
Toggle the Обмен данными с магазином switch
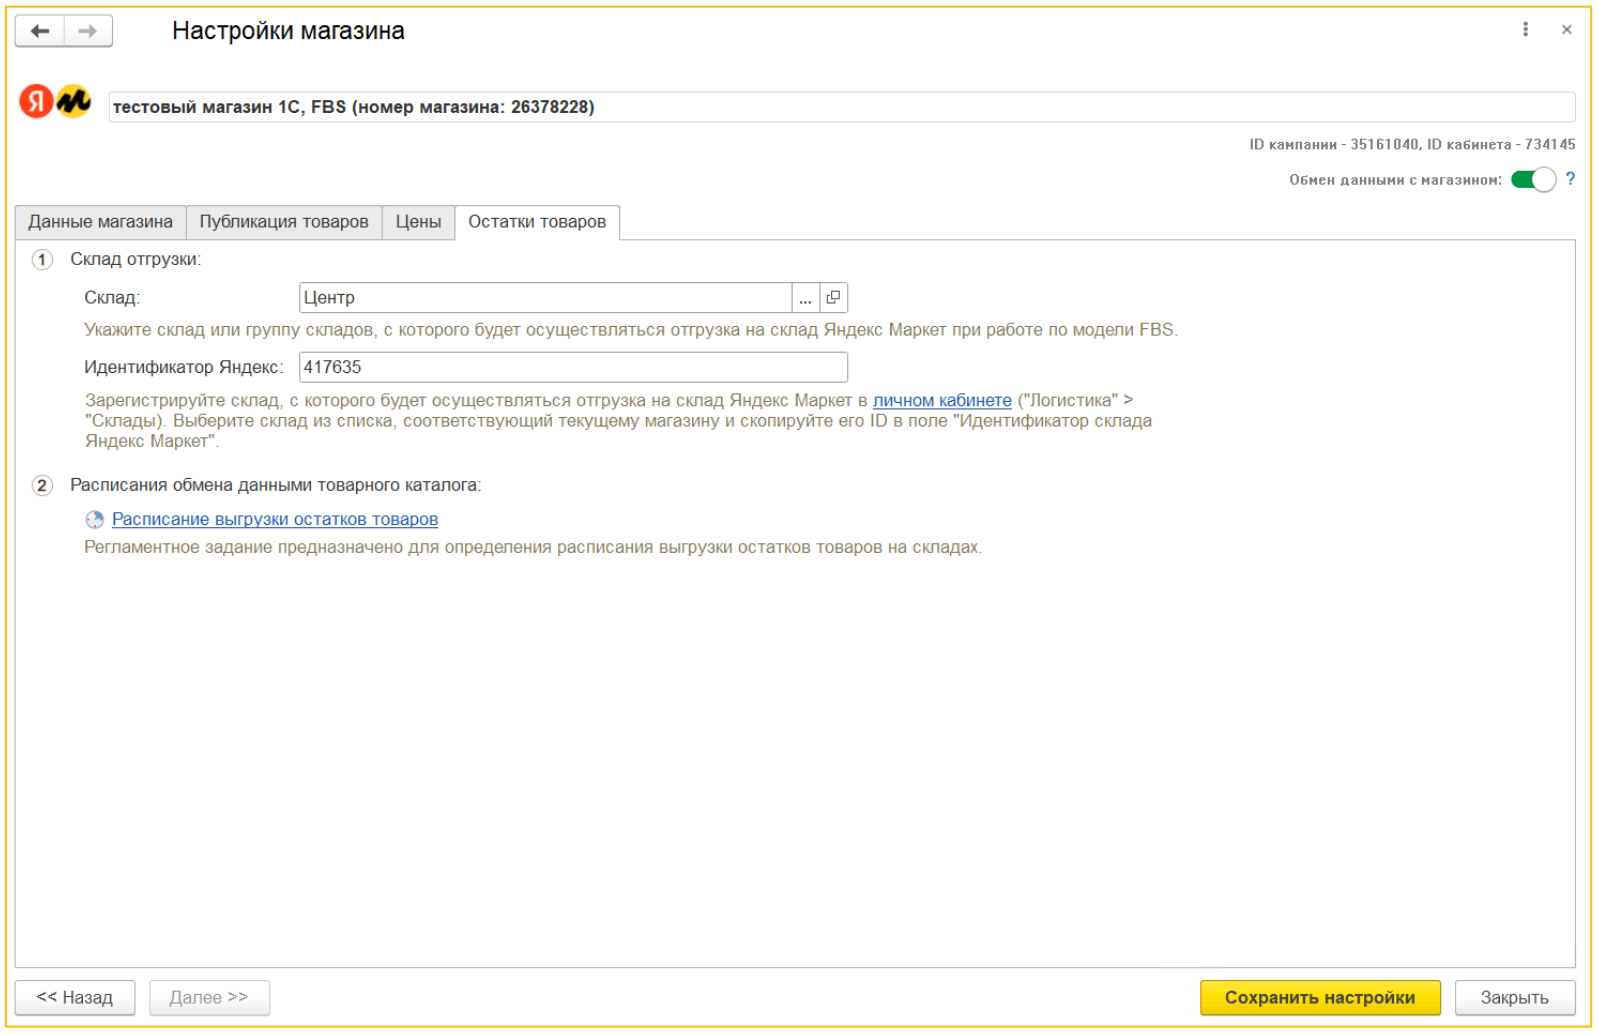pyautogui.click(x=1532, y=180)
